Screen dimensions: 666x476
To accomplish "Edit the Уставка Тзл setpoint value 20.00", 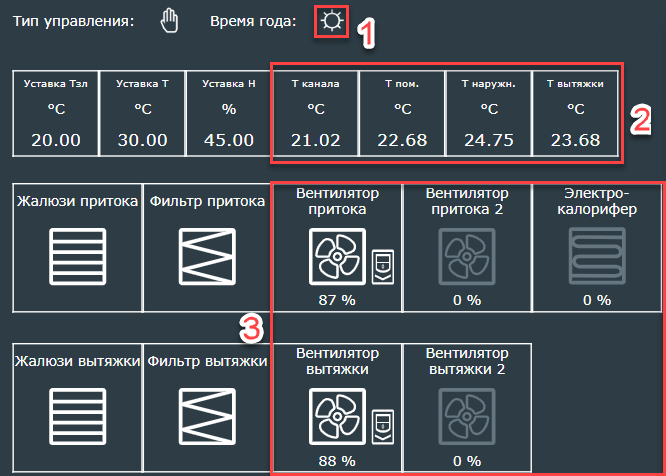I will point(56,139).
